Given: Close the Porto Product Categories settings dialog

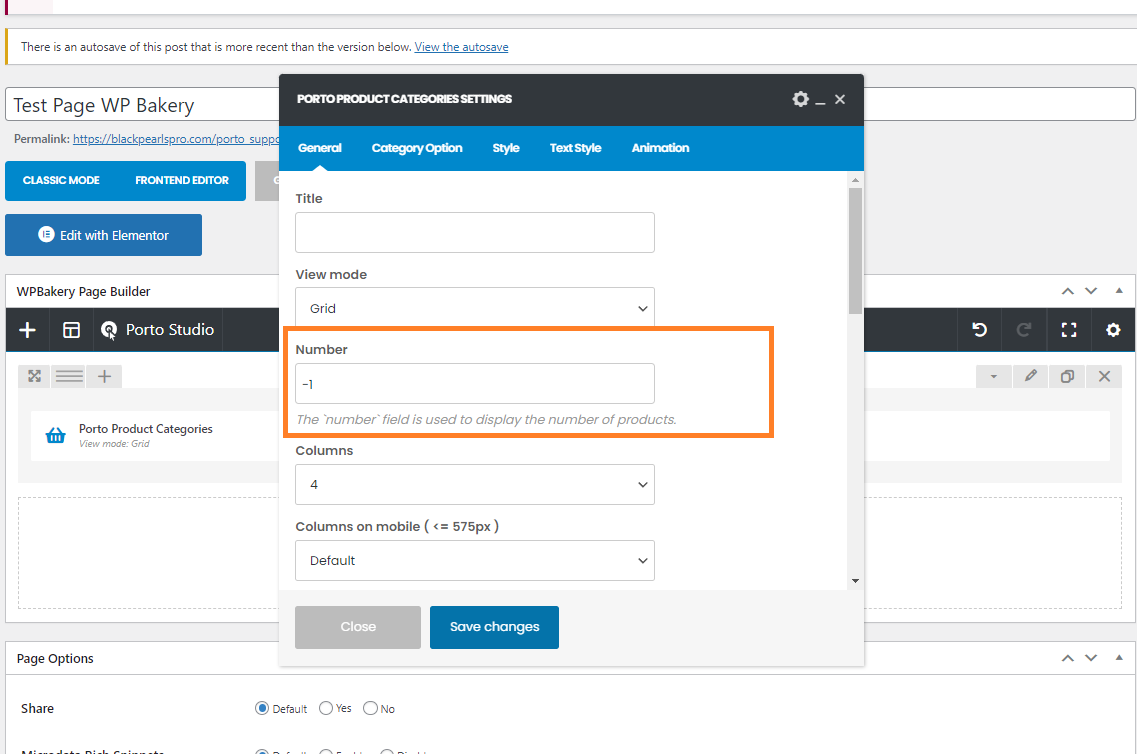Looking at the screenshot, I should pos(840,99).
